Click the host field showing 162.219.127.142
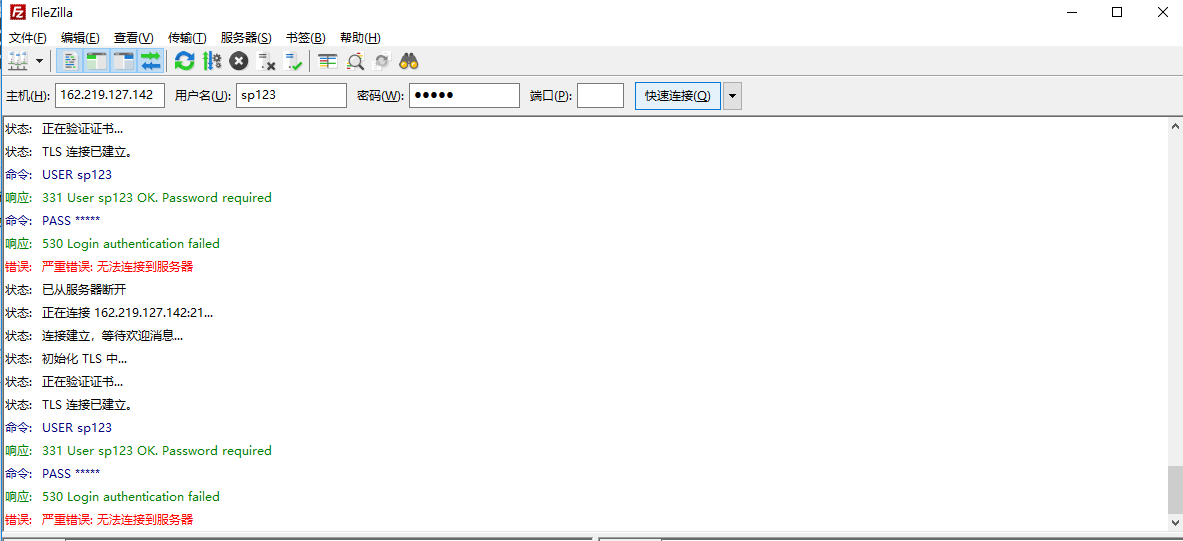This screenshot has width=1183, height=541. pyautogui.click(x=109, y=96)
